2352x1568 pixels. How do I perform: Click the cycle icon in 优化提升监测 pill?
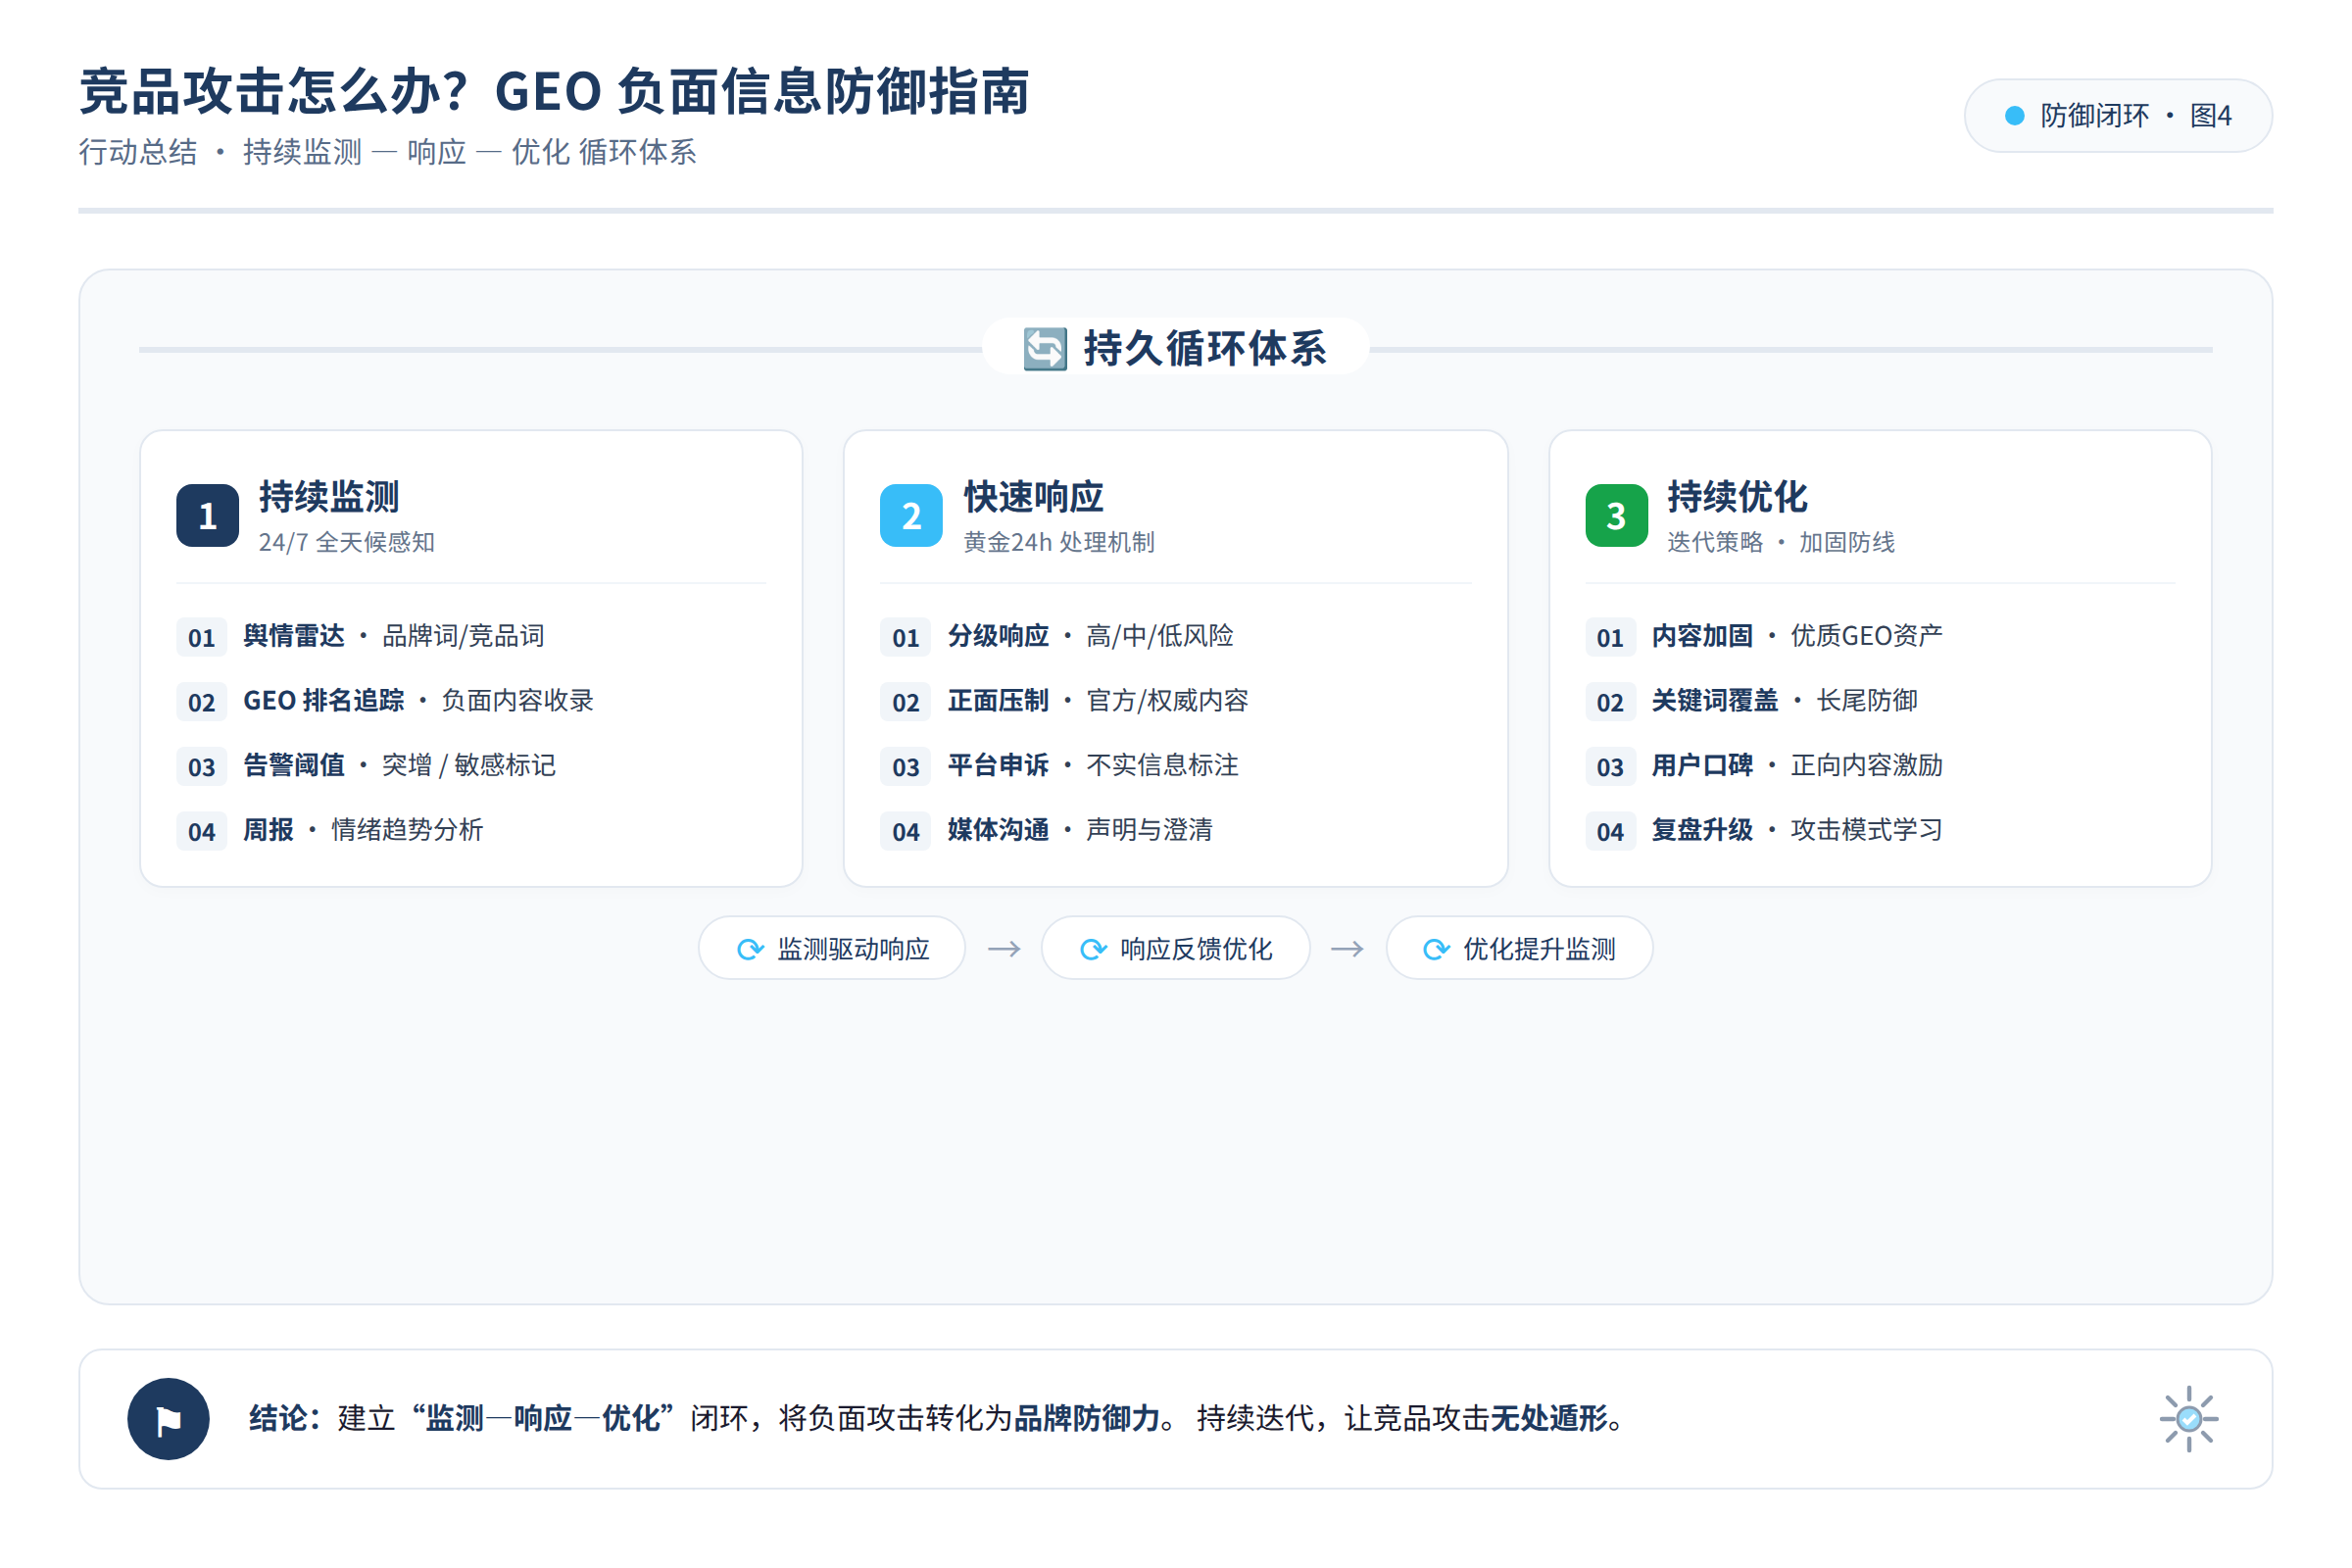point(1436,949)
